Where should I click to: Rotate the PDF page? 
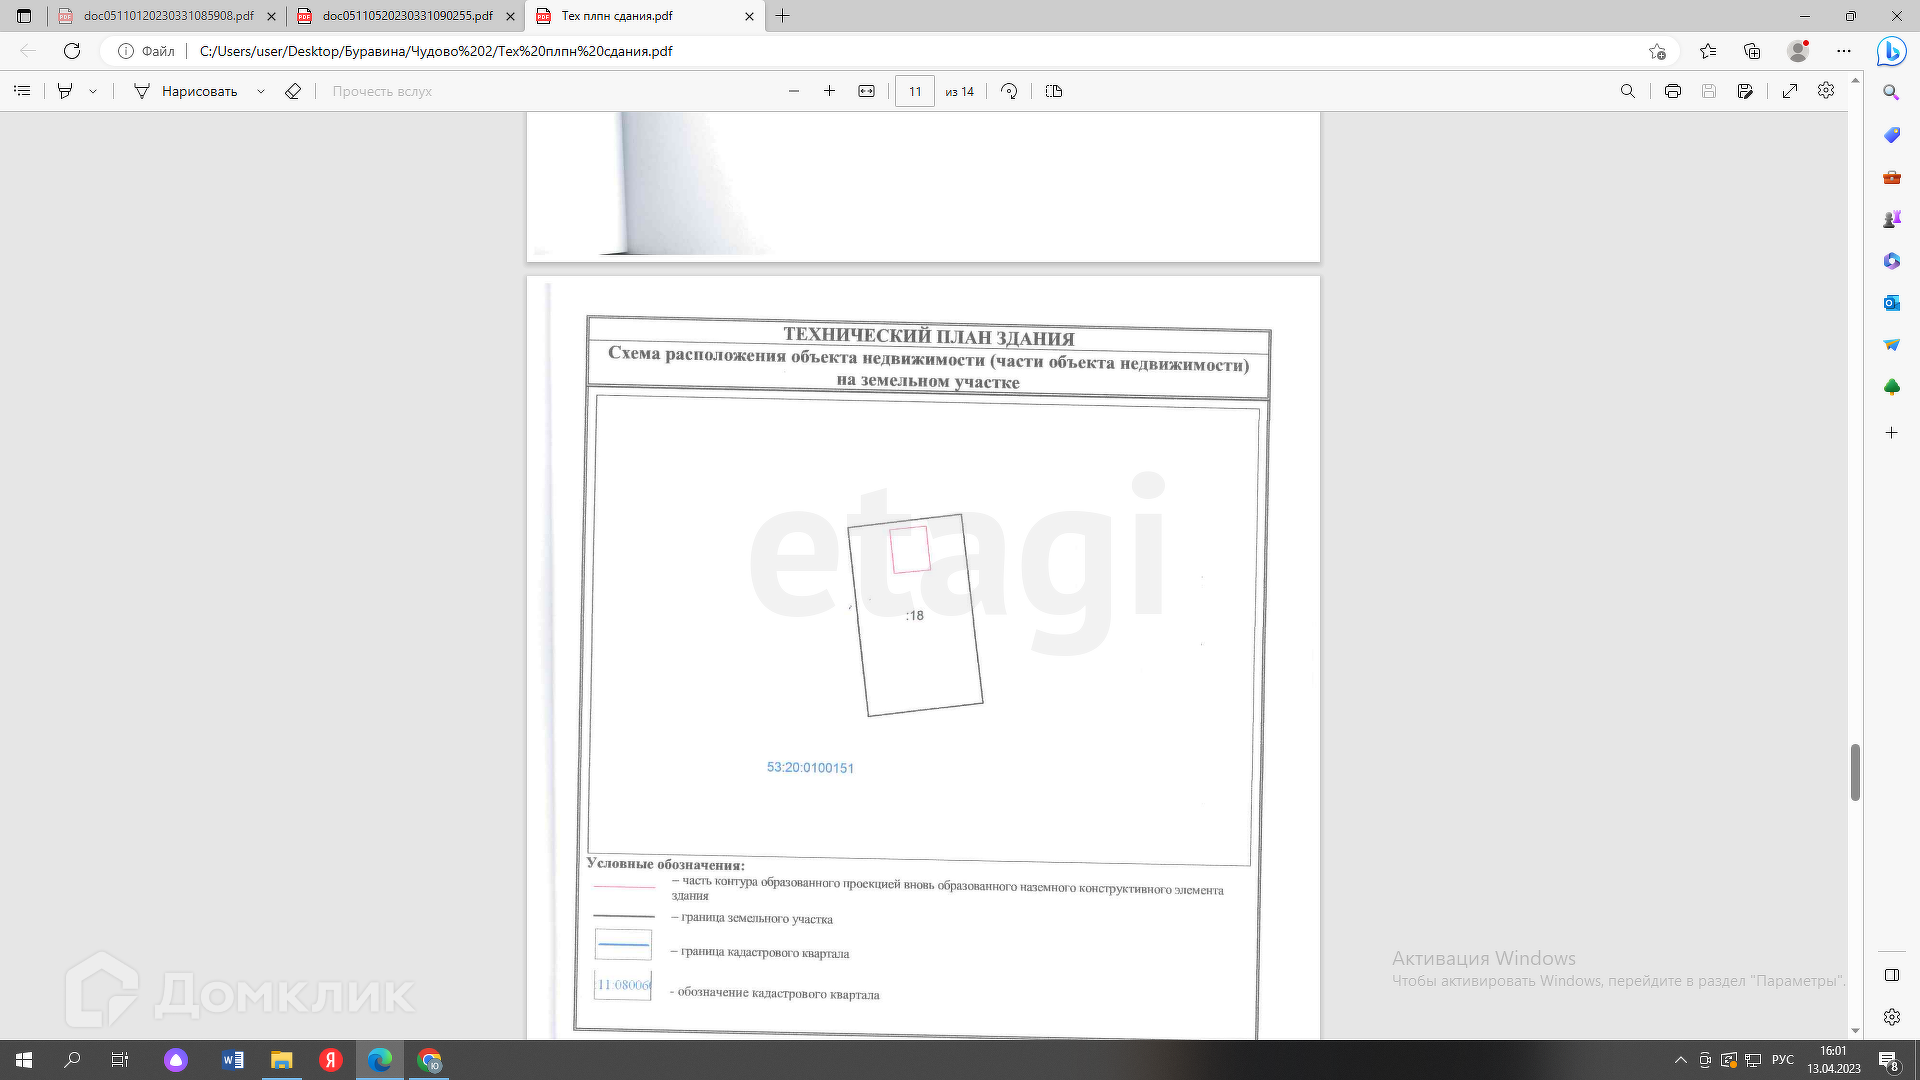click(x=1009, y=91)
